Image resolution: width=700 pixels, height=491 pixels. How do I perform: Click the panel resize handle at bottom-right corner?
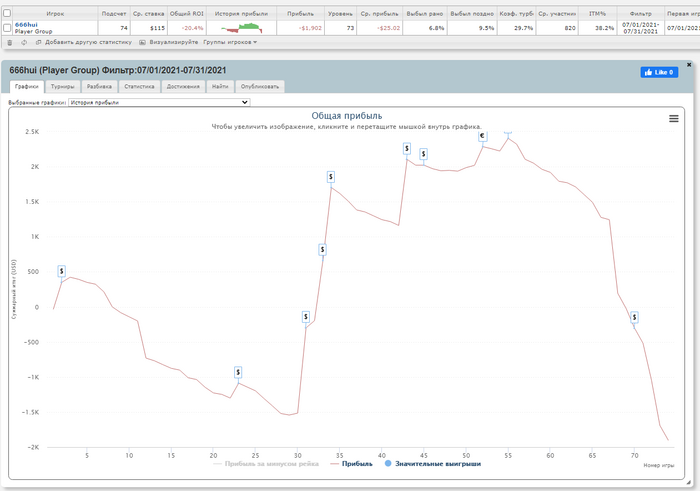click(688, 483)
